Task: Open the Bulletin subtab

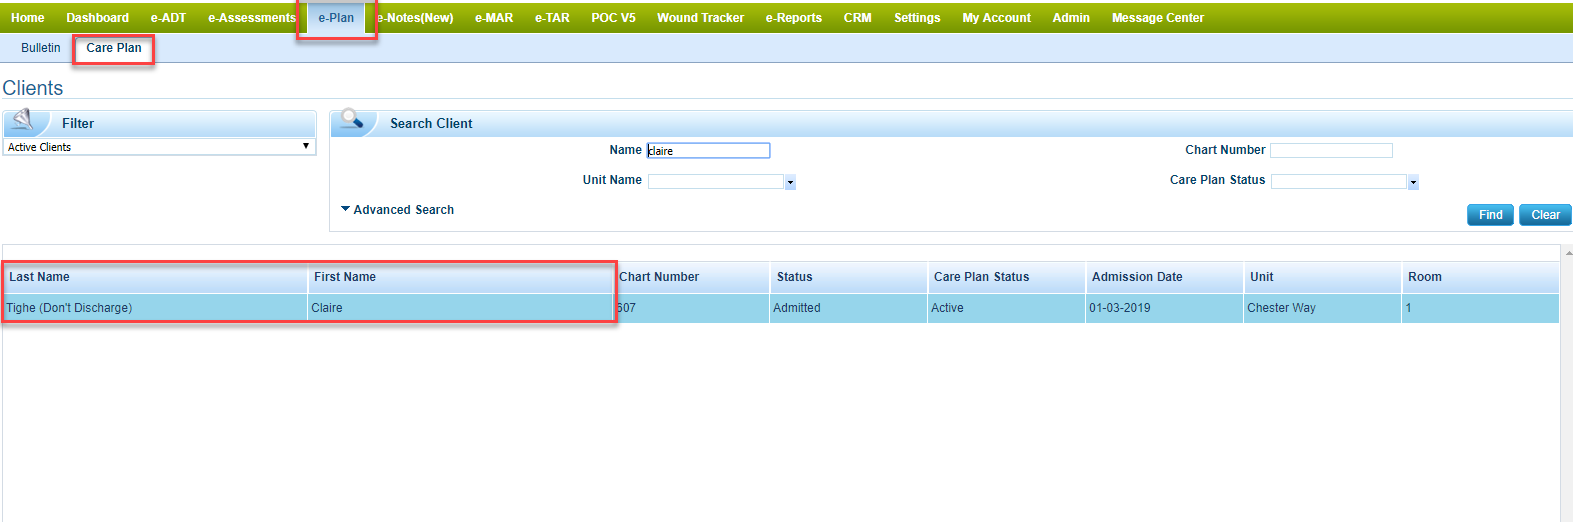Action: point(41,48)
